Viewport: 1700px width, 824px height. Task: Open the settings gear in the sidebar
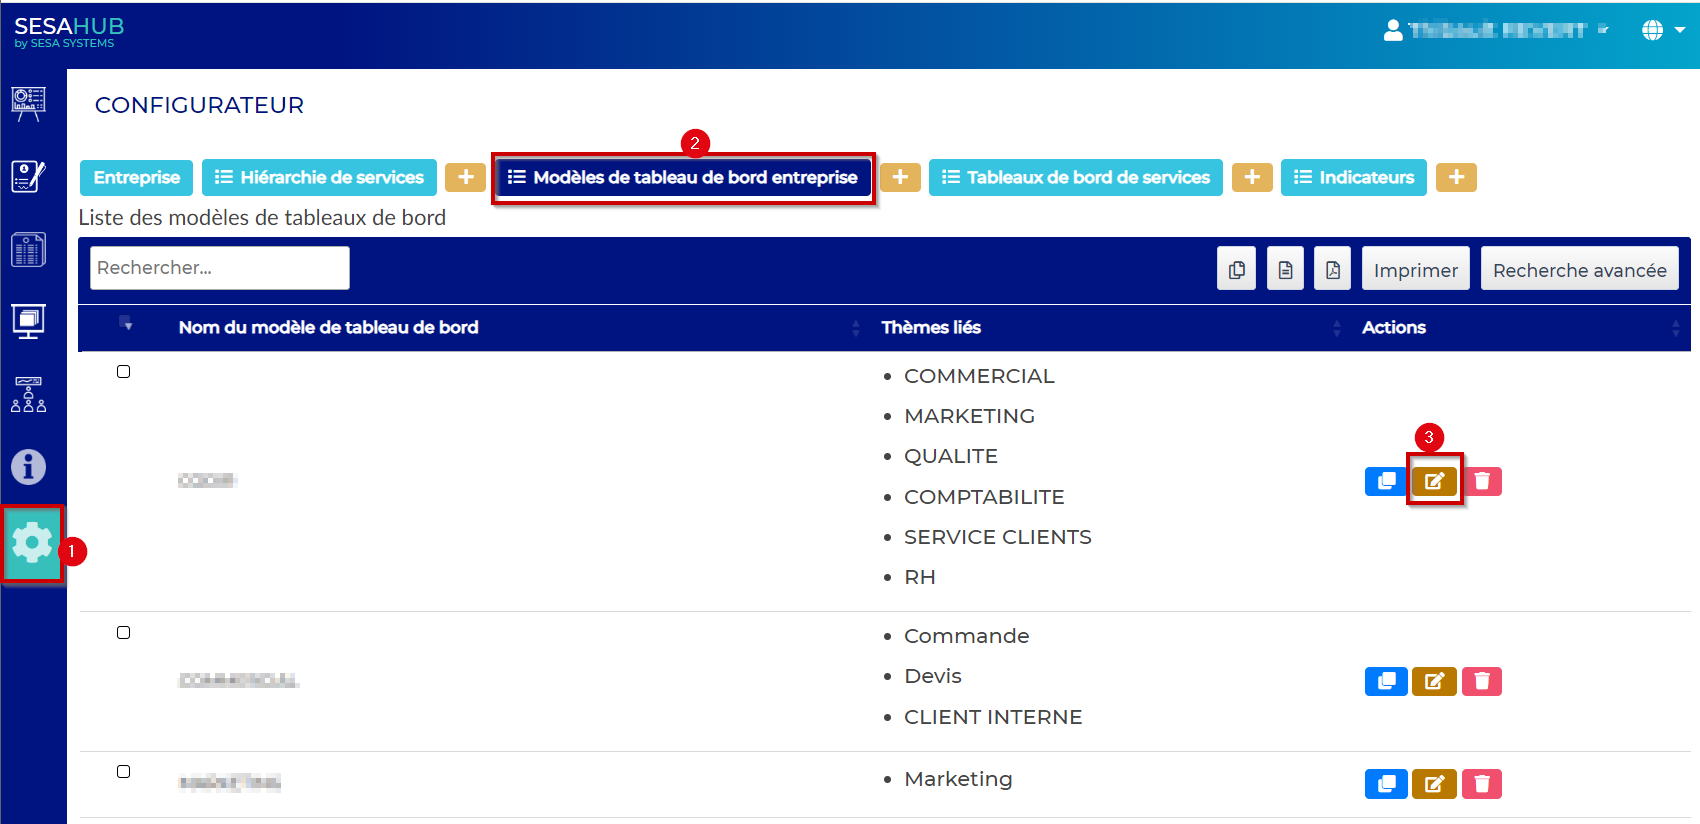click(x=32, y=543)
